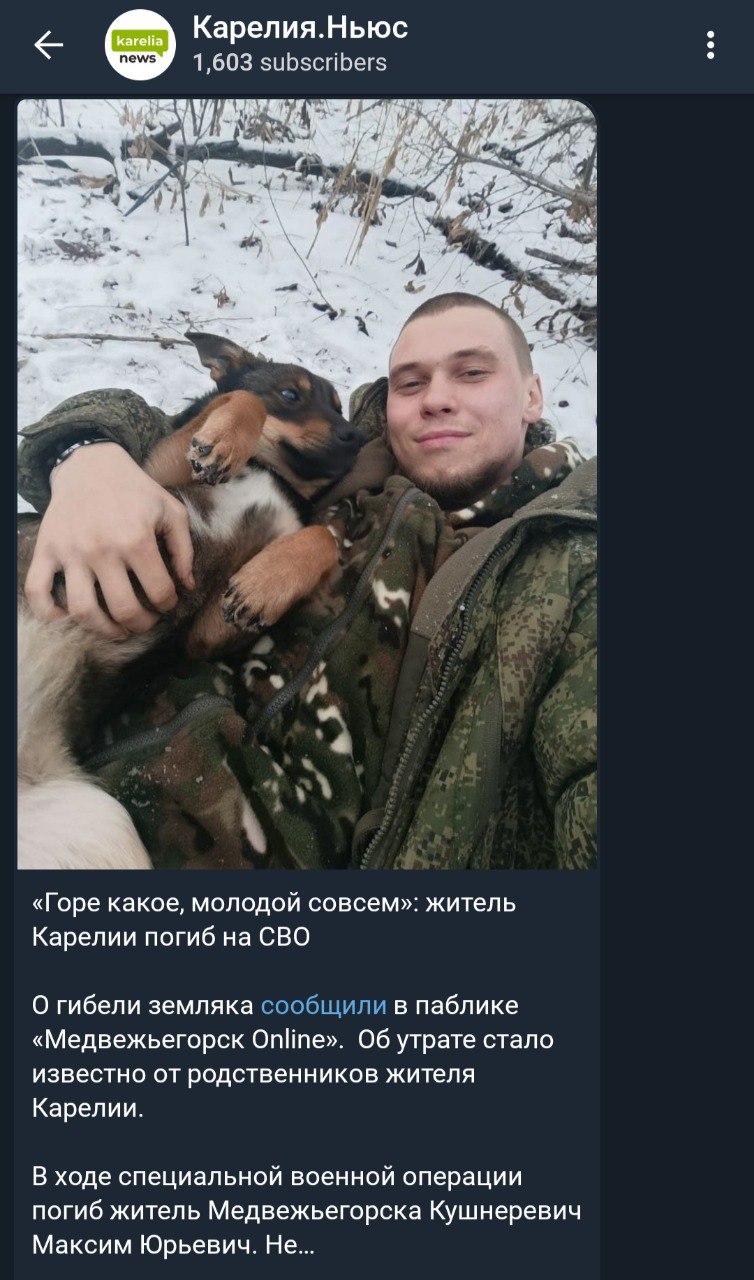
Task: Open the Карелия.Ньюс channel profile title
Action: coord(300,27)
